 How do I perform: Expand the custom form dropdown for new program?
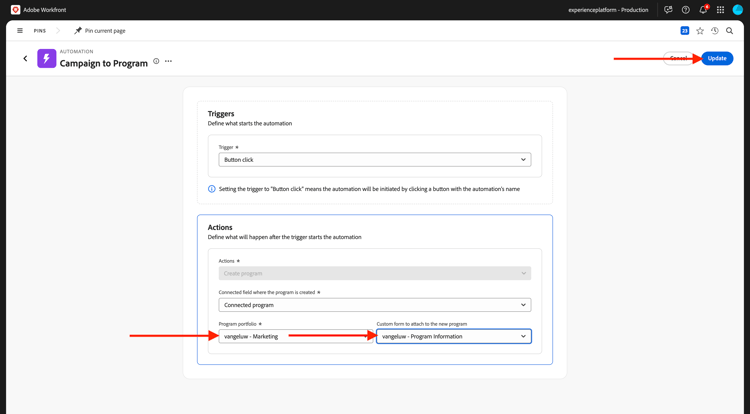(x=454, y=337)
